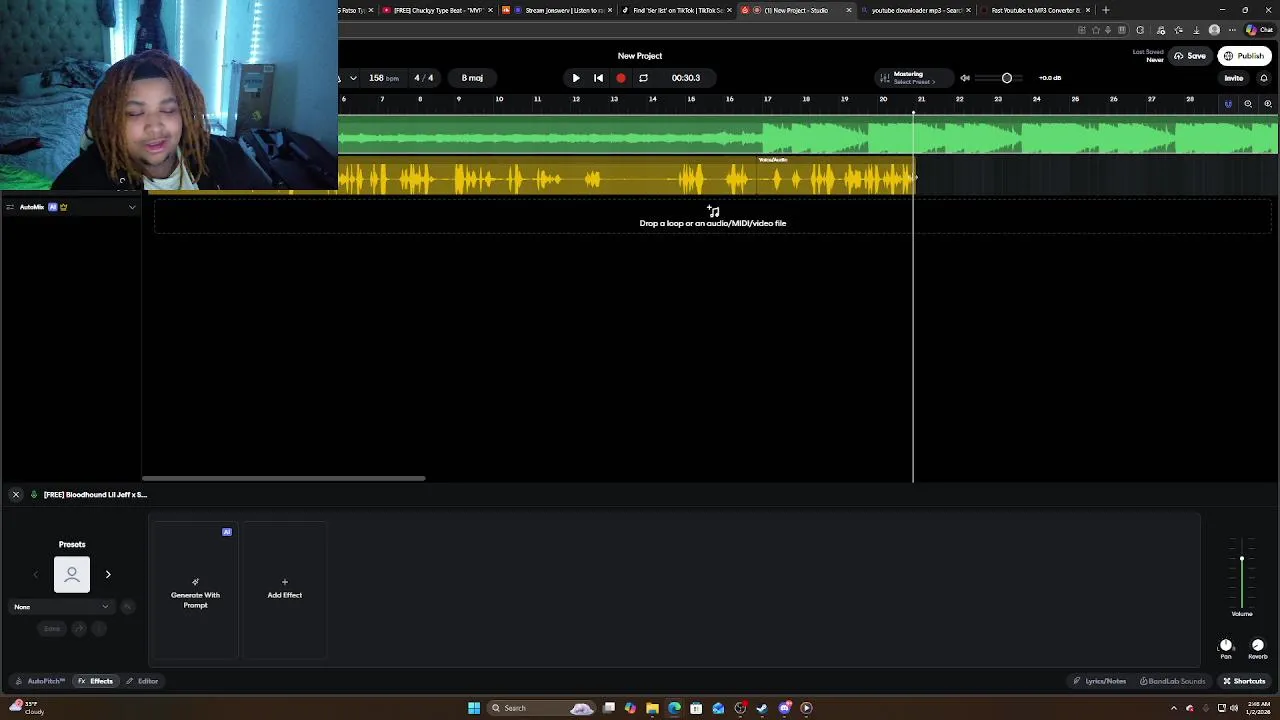Toggle the snap magnet icon
The height and width of the screenshot is (720, 1280).
click(x=1228, y=104)
